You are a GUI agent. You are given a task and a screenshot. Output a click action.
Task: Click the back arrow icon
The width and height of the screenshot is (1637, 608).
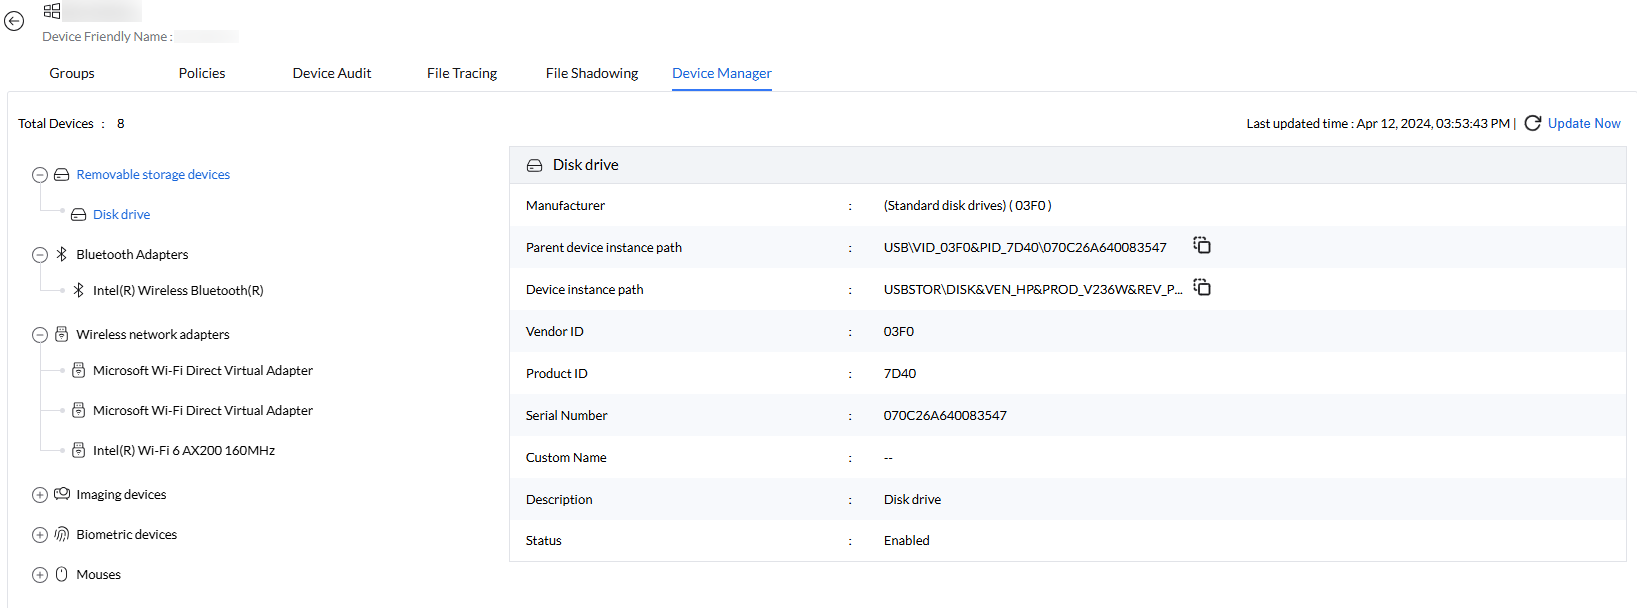14,21
